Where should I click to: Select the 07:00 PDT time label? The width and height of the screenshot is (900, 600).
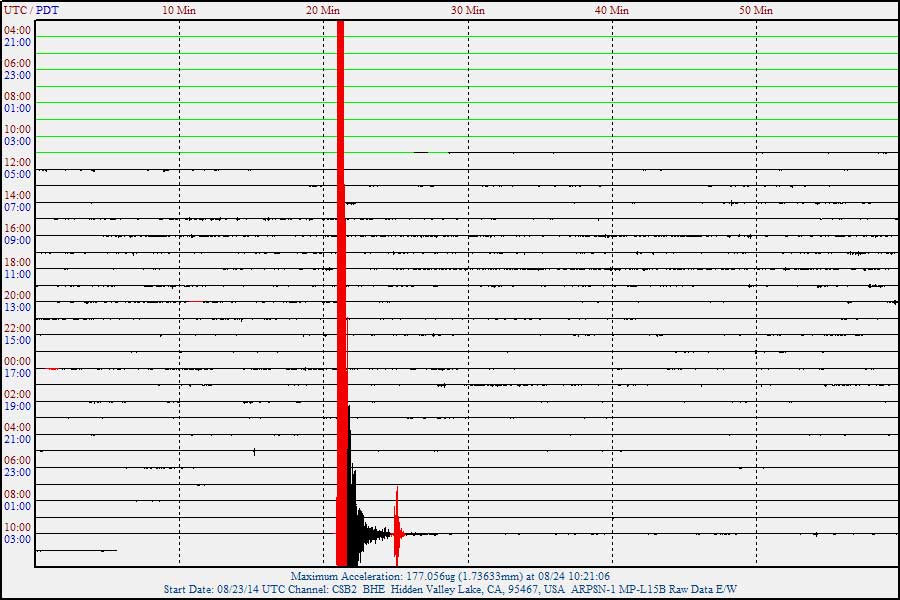point(17,207)
